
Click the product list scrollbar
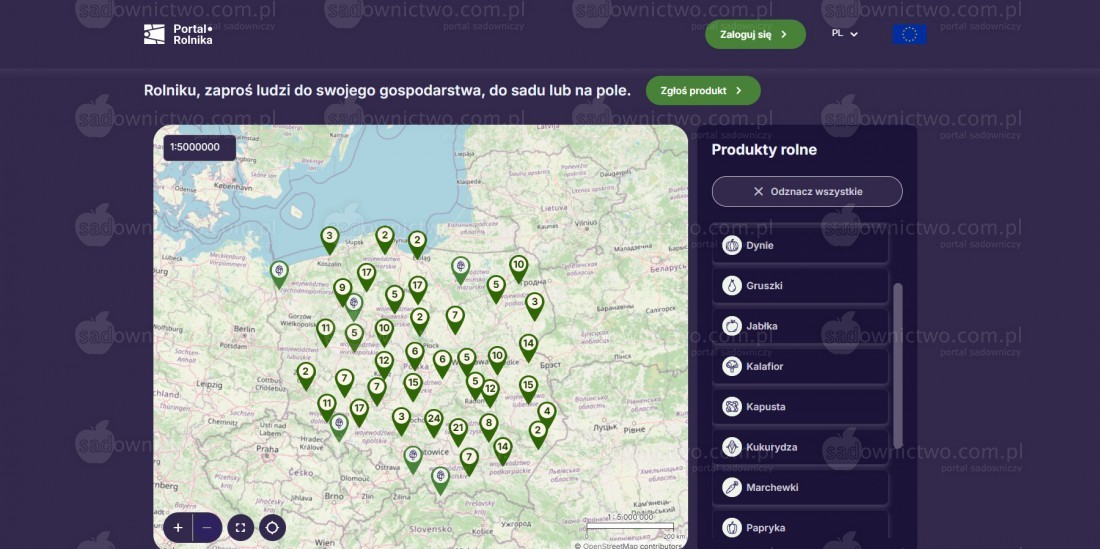tap(897, 365)
